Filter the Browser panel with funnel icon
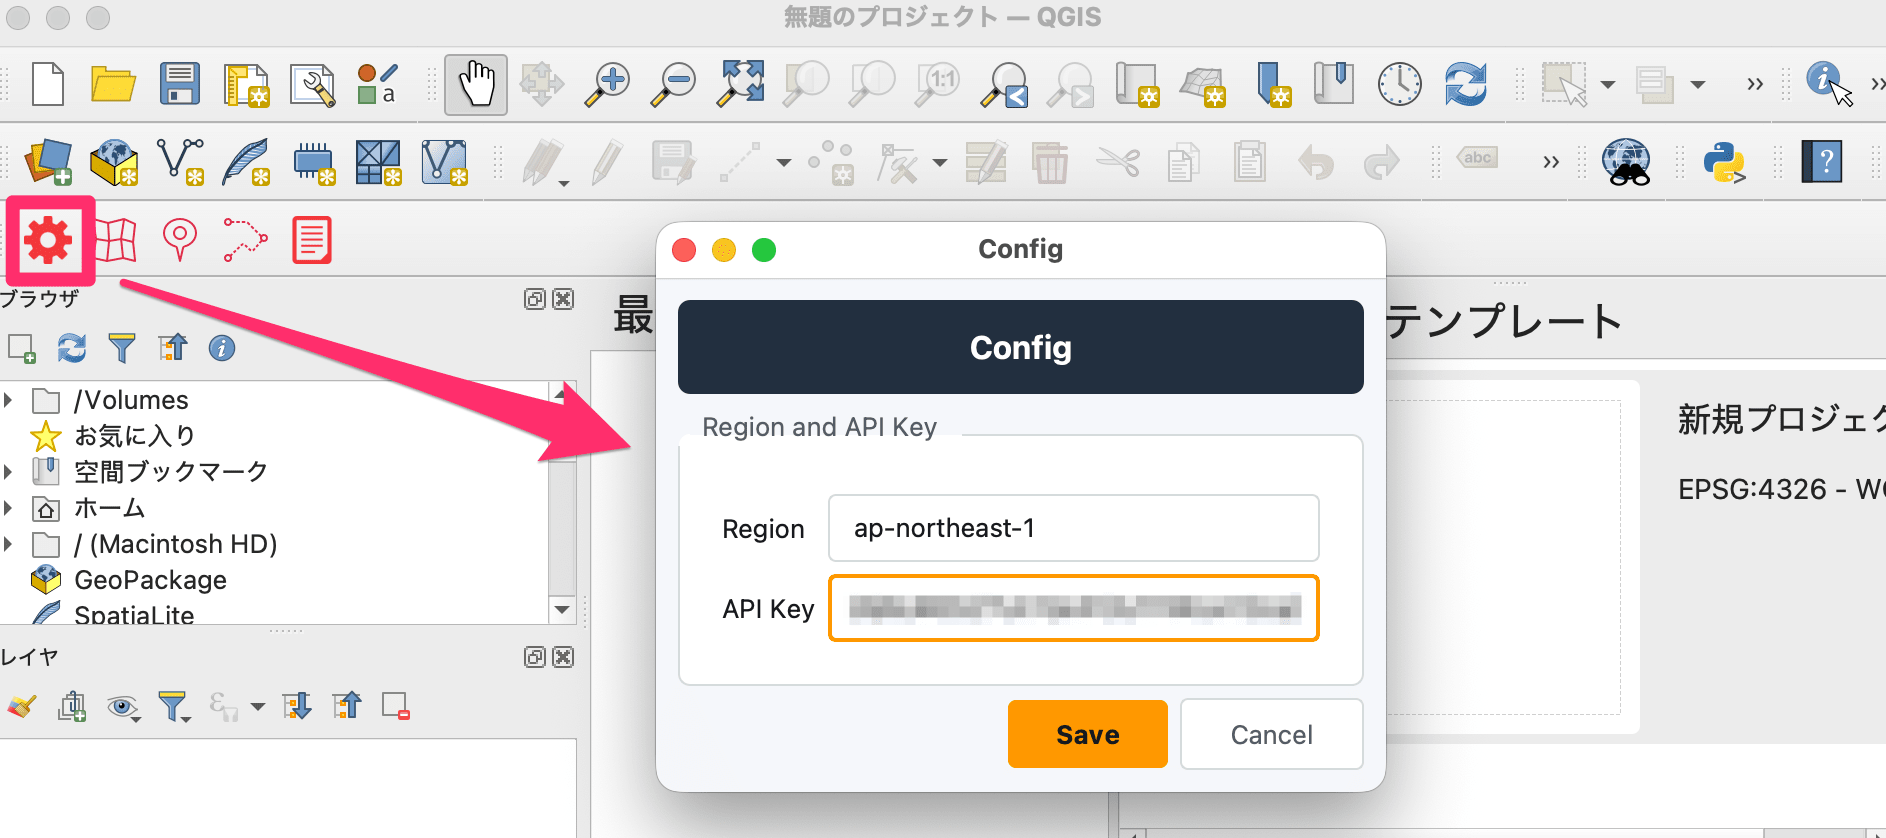This screenshot has height=838, width=1886. (122, 348)
